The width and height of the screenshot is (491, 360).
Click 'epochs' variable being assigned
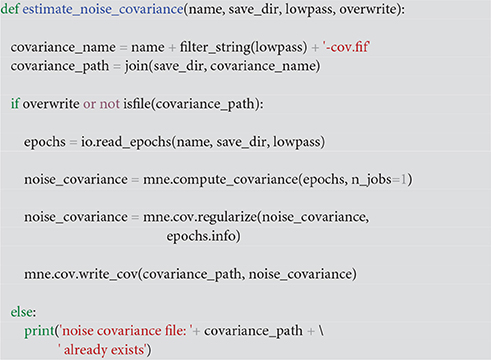pyautogui.click(x=45, y=142)
